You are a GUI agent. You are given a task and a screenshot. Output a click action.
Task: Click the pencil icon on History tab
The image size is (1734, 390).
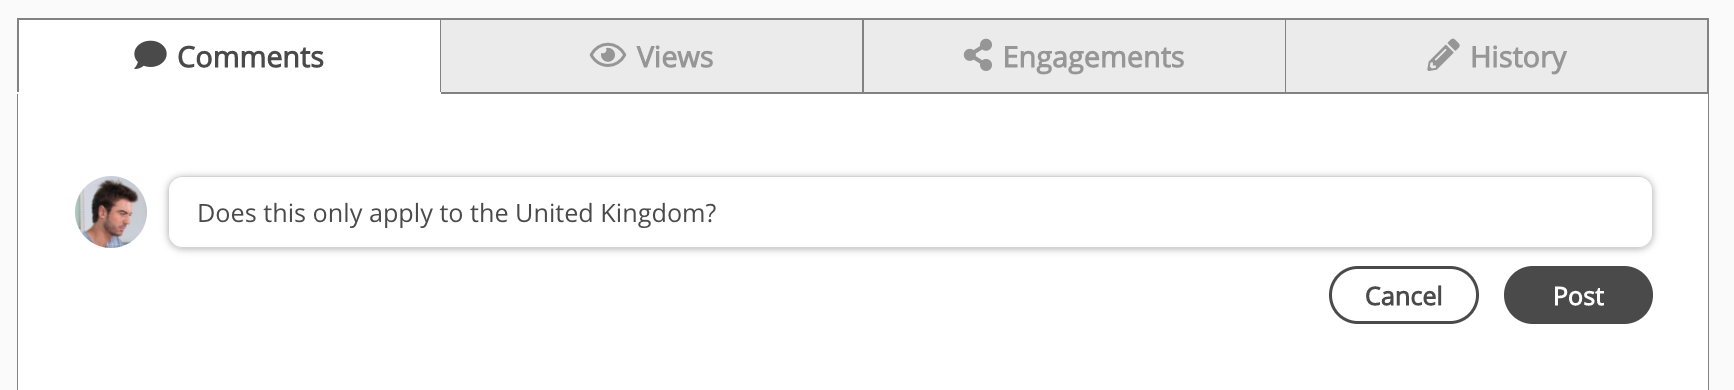pos(1442,55)
